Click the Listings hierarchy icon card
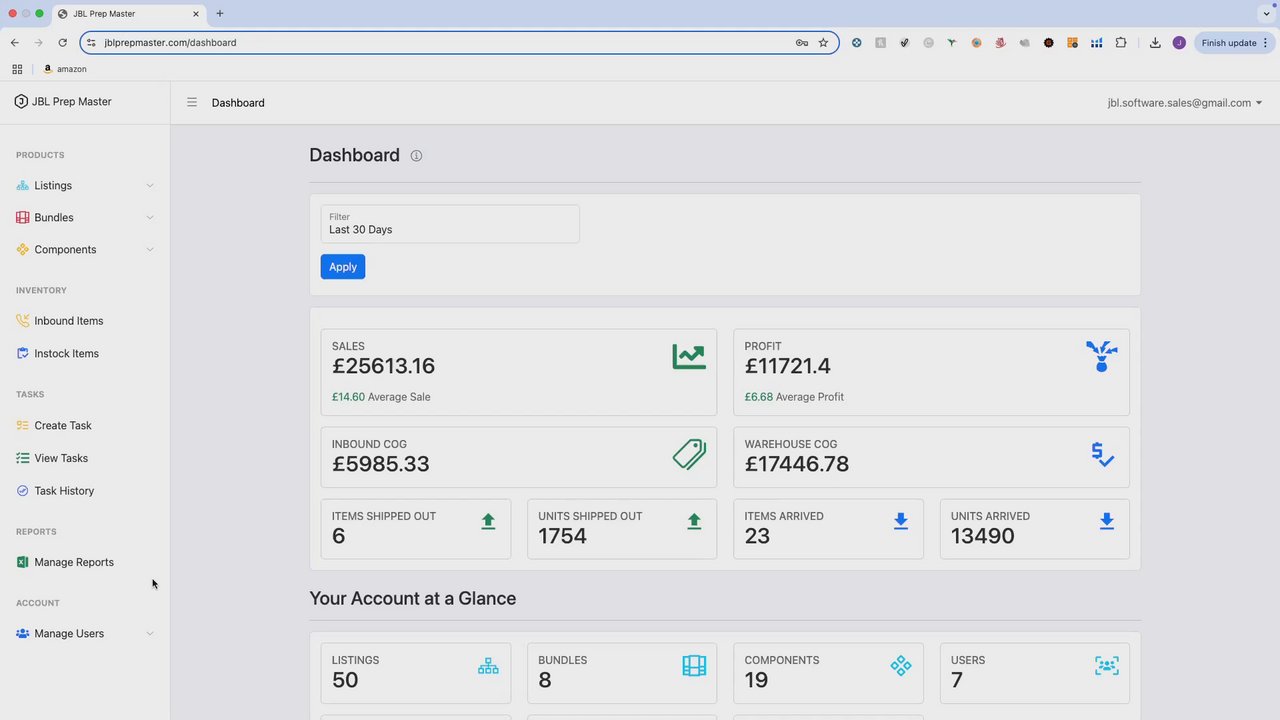This screenshot has width=1280, height=720. pos(488,666)
